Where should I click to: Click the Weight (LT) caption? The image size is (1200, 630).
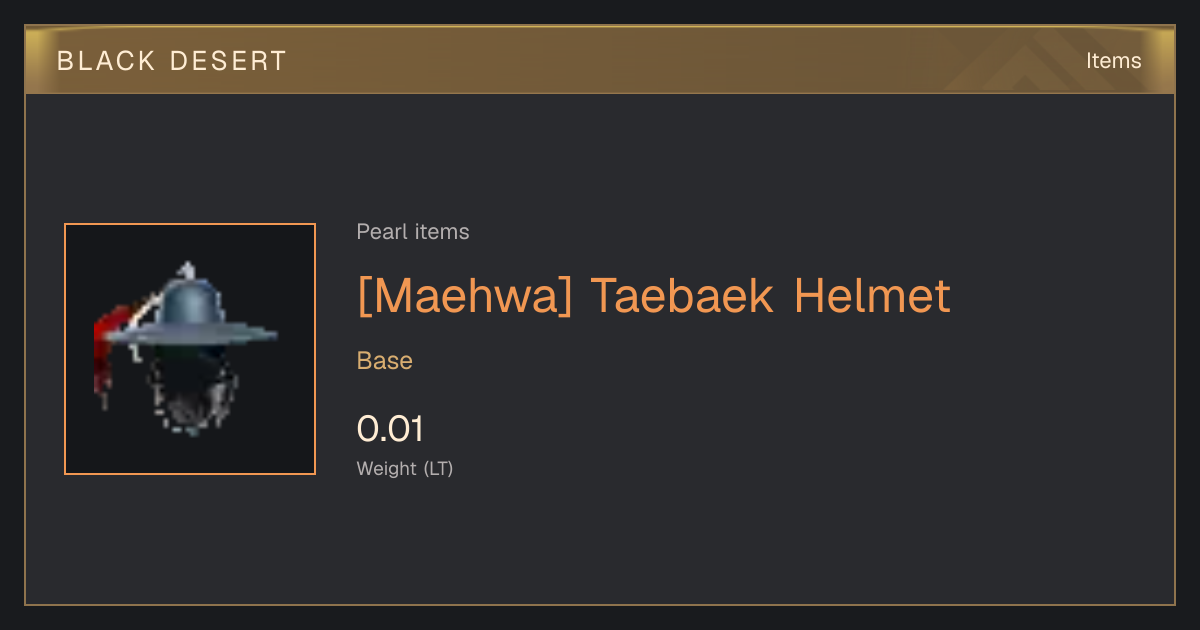(x=405, y=469)
